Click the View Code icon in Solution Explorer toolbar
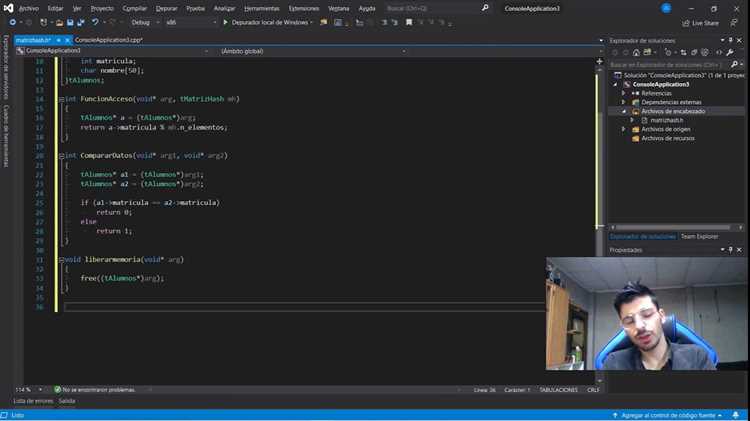The image size is (750, 421). click(719, 52)
